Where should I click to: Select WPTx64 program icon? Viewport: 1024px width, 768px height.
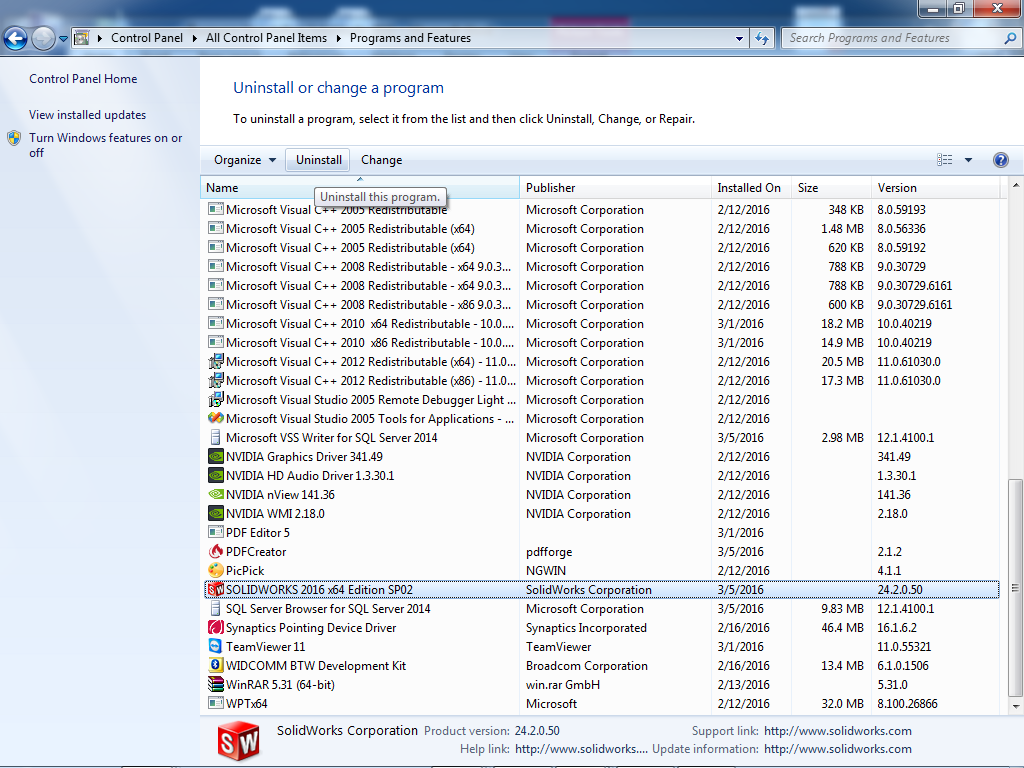point(216,703)
